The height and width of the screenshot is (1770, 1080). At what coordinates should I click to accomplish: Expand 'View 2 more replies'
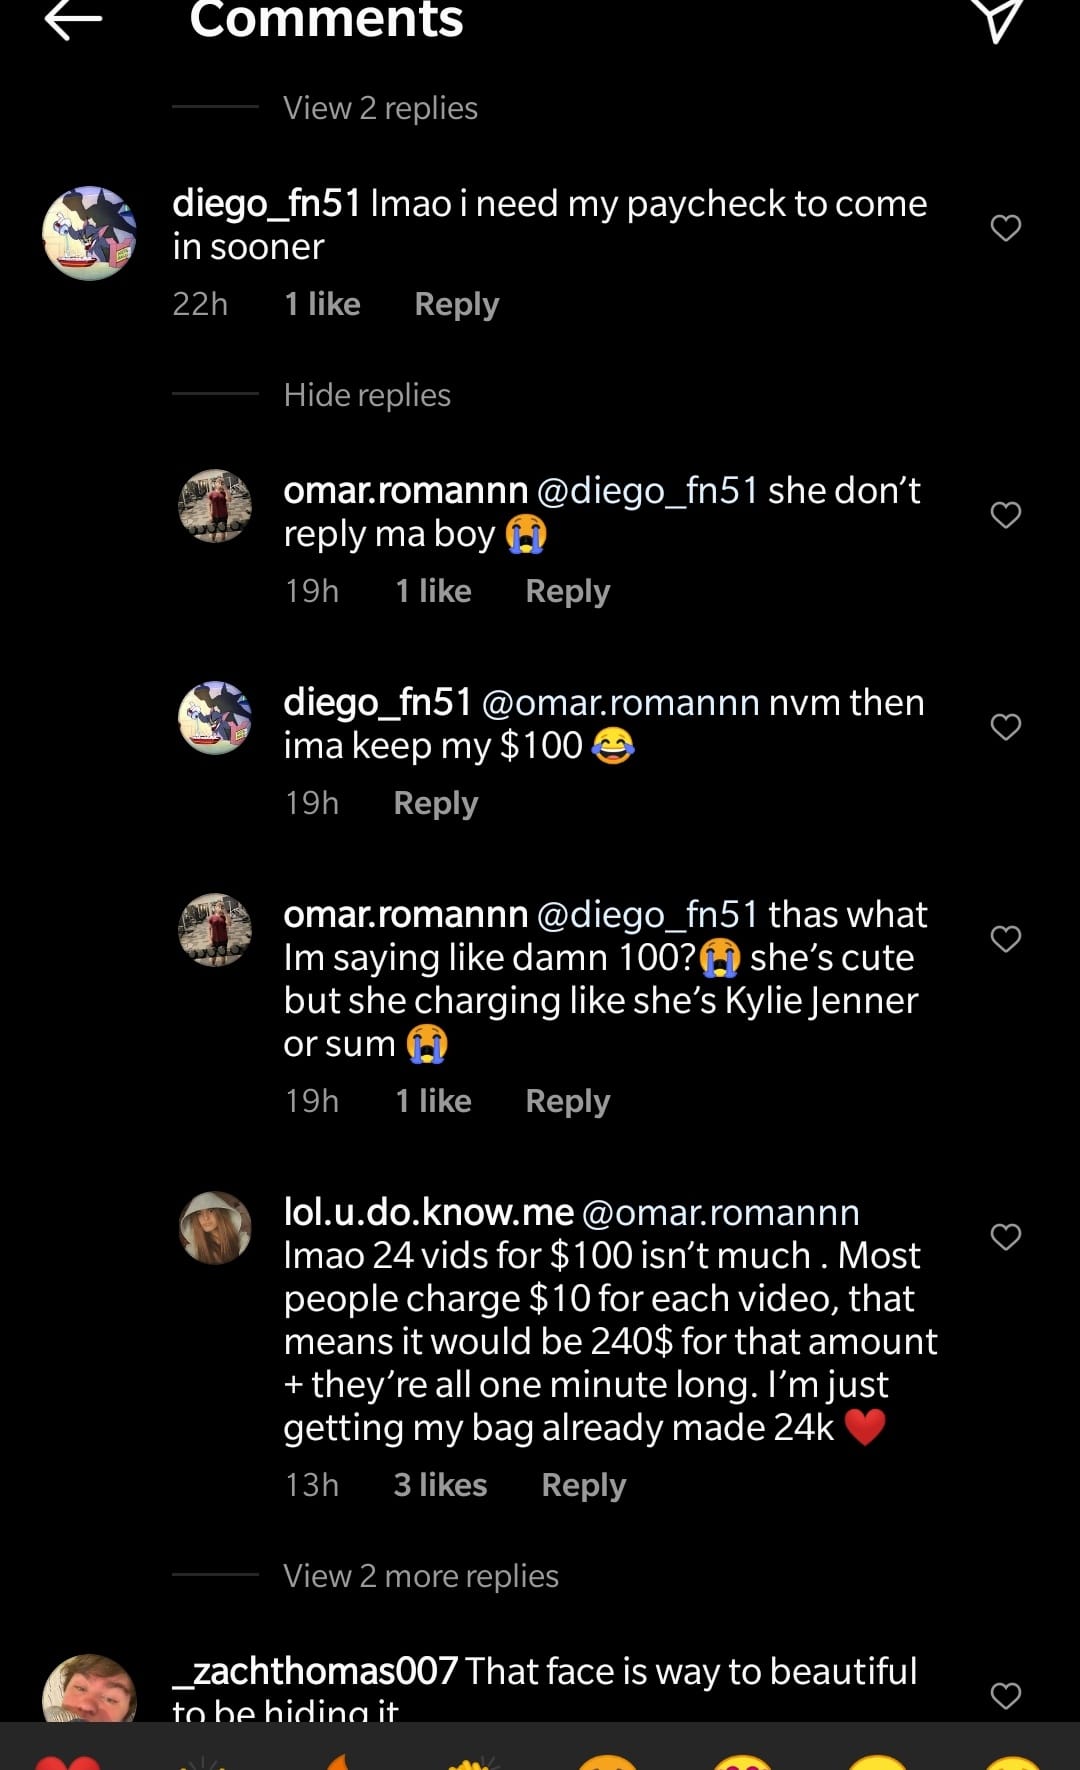(x=421, y=1576)
